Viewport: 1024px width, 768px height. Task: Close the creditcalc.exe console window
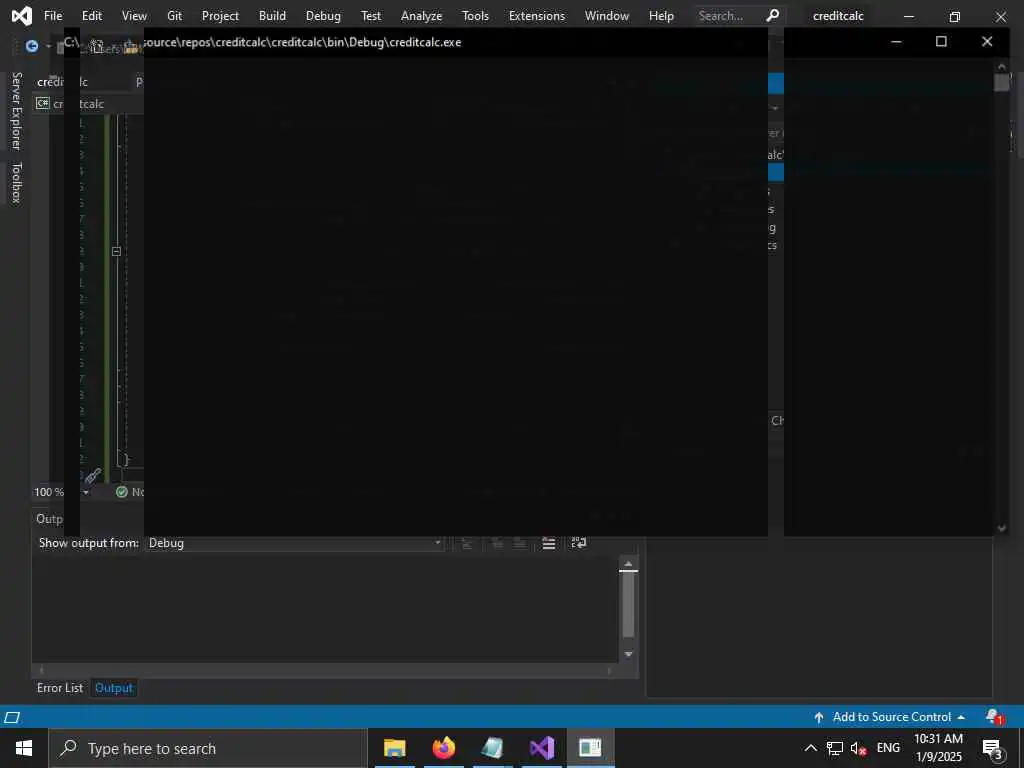[x=987, y=42]
